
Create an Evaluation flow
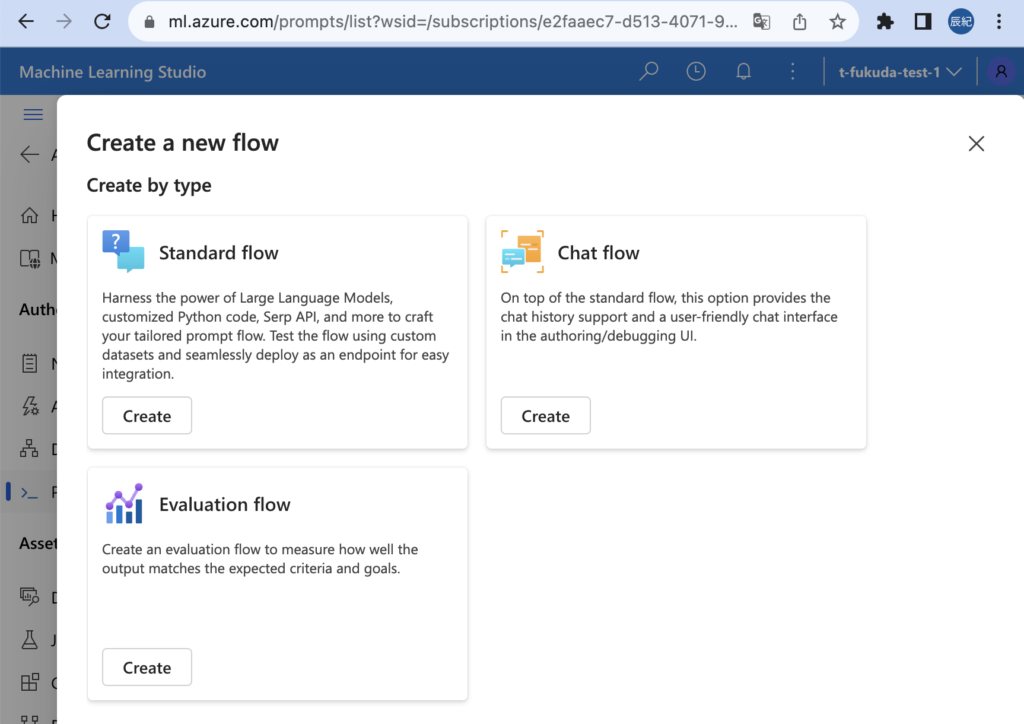[147, 668]
